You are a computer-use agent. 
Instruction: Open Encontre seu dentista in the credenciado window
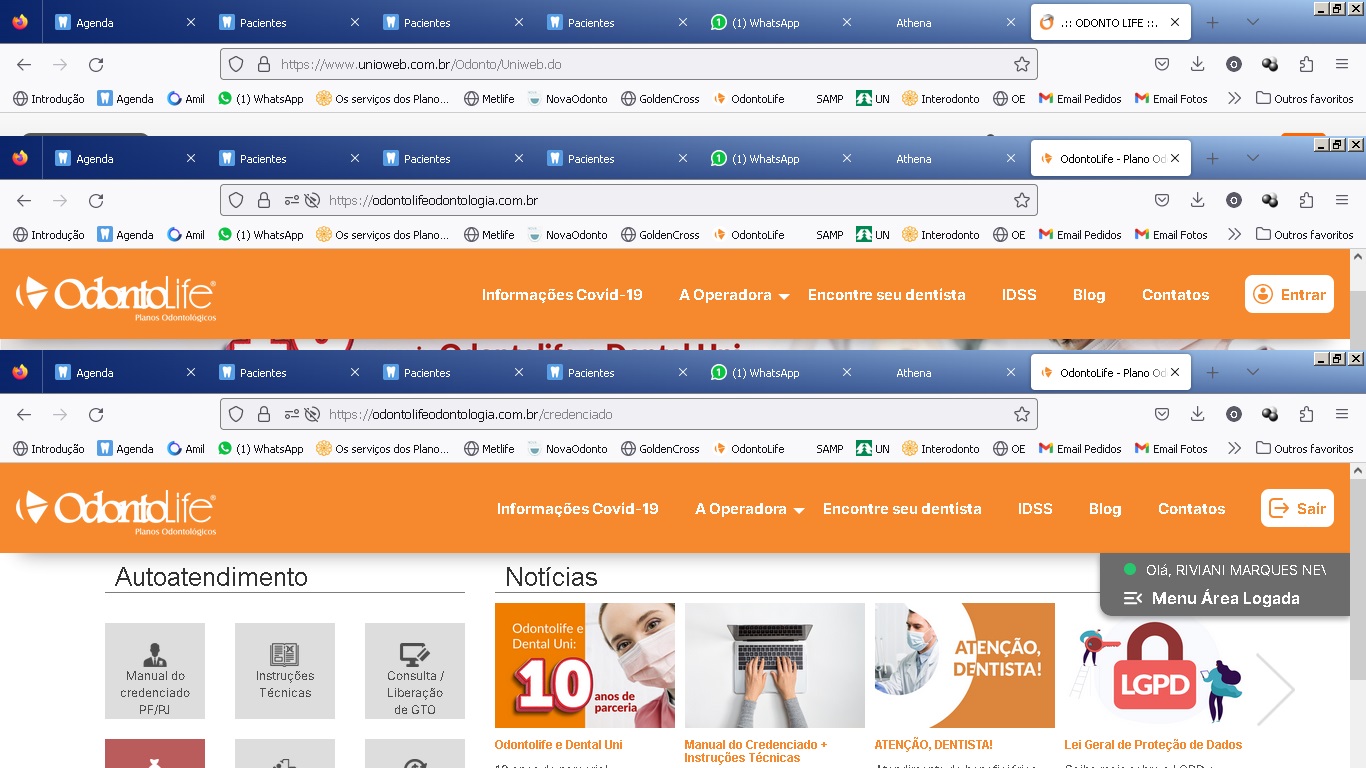(902, 509)
